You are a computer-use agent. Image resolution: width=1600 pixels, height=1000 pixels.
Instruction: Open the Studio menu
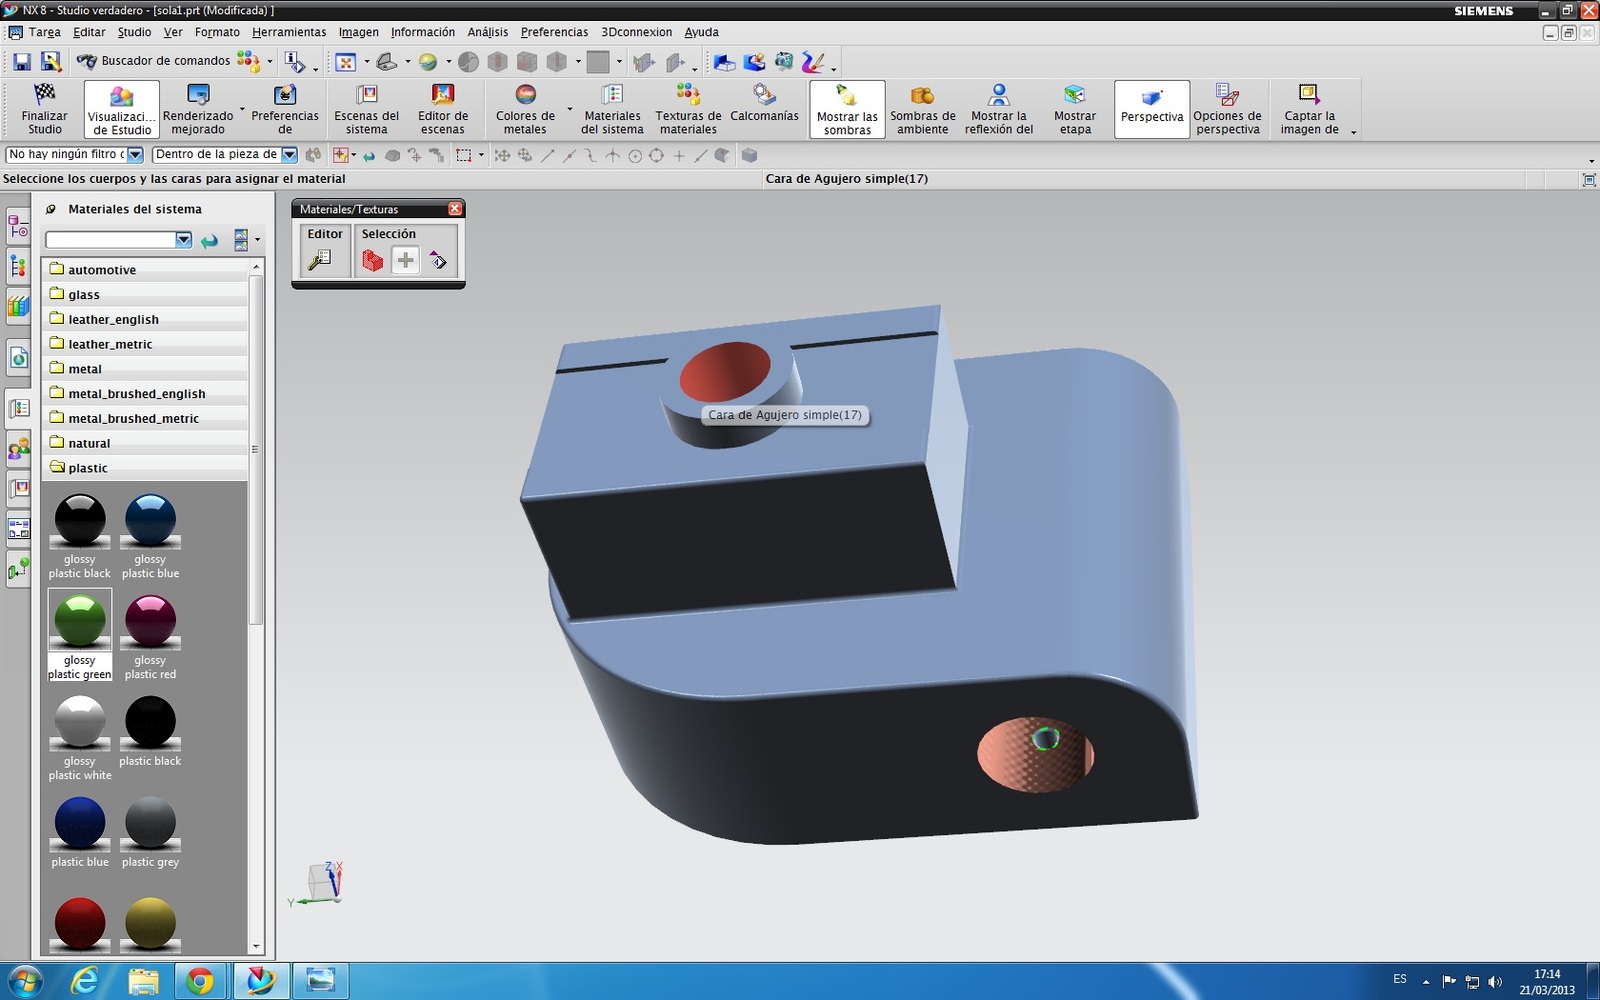(x=134, y=32)
